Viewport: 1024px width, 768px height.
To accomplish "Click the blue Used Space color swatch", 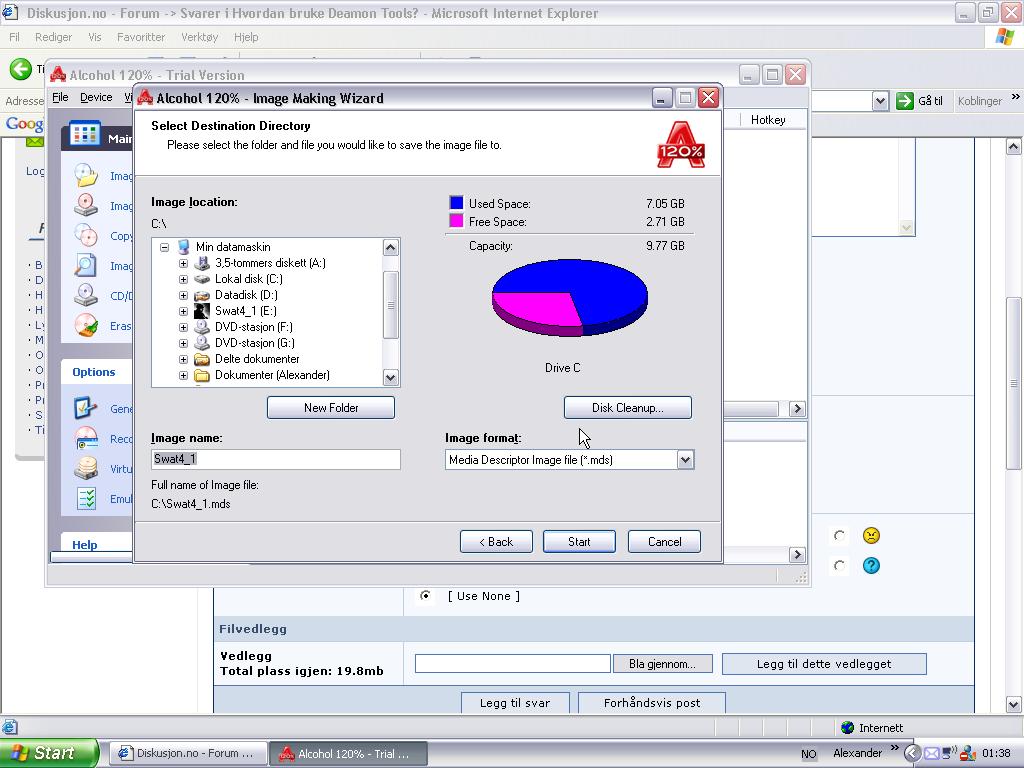I will (x=456, y=202).
